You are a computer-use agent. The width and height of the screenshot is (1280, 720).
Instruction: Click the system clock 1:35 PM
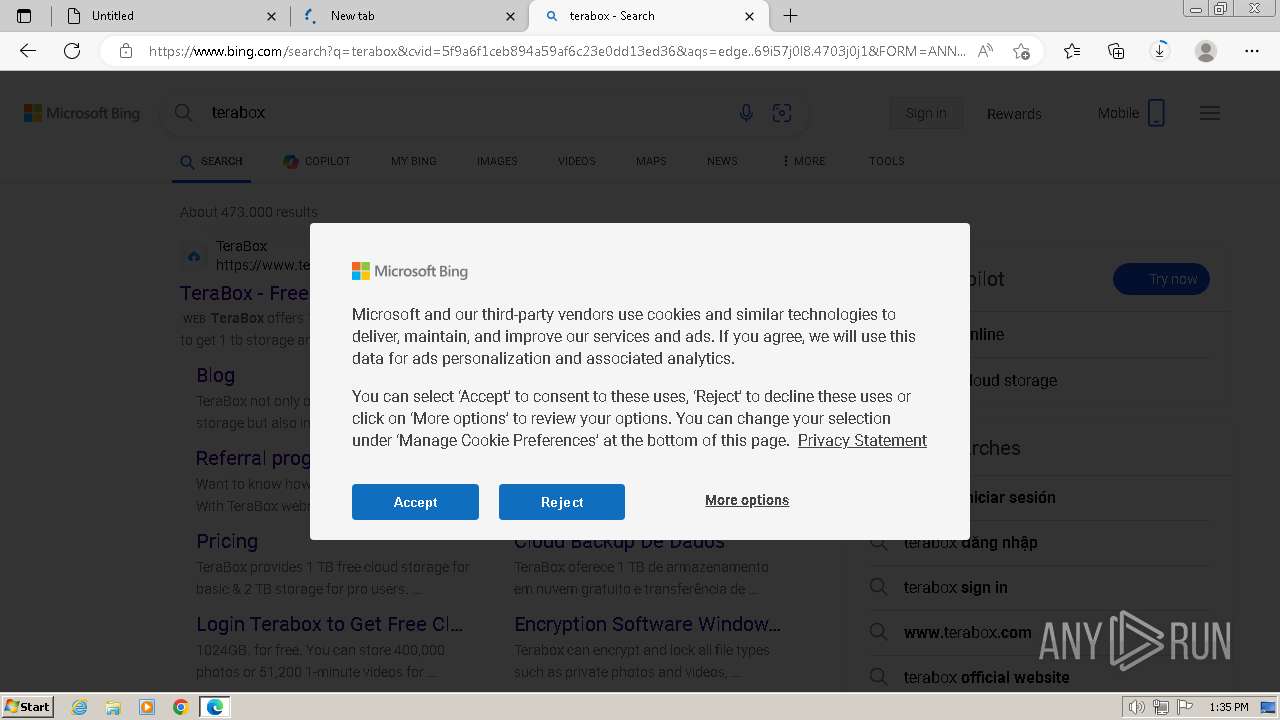pos(1229,707)
